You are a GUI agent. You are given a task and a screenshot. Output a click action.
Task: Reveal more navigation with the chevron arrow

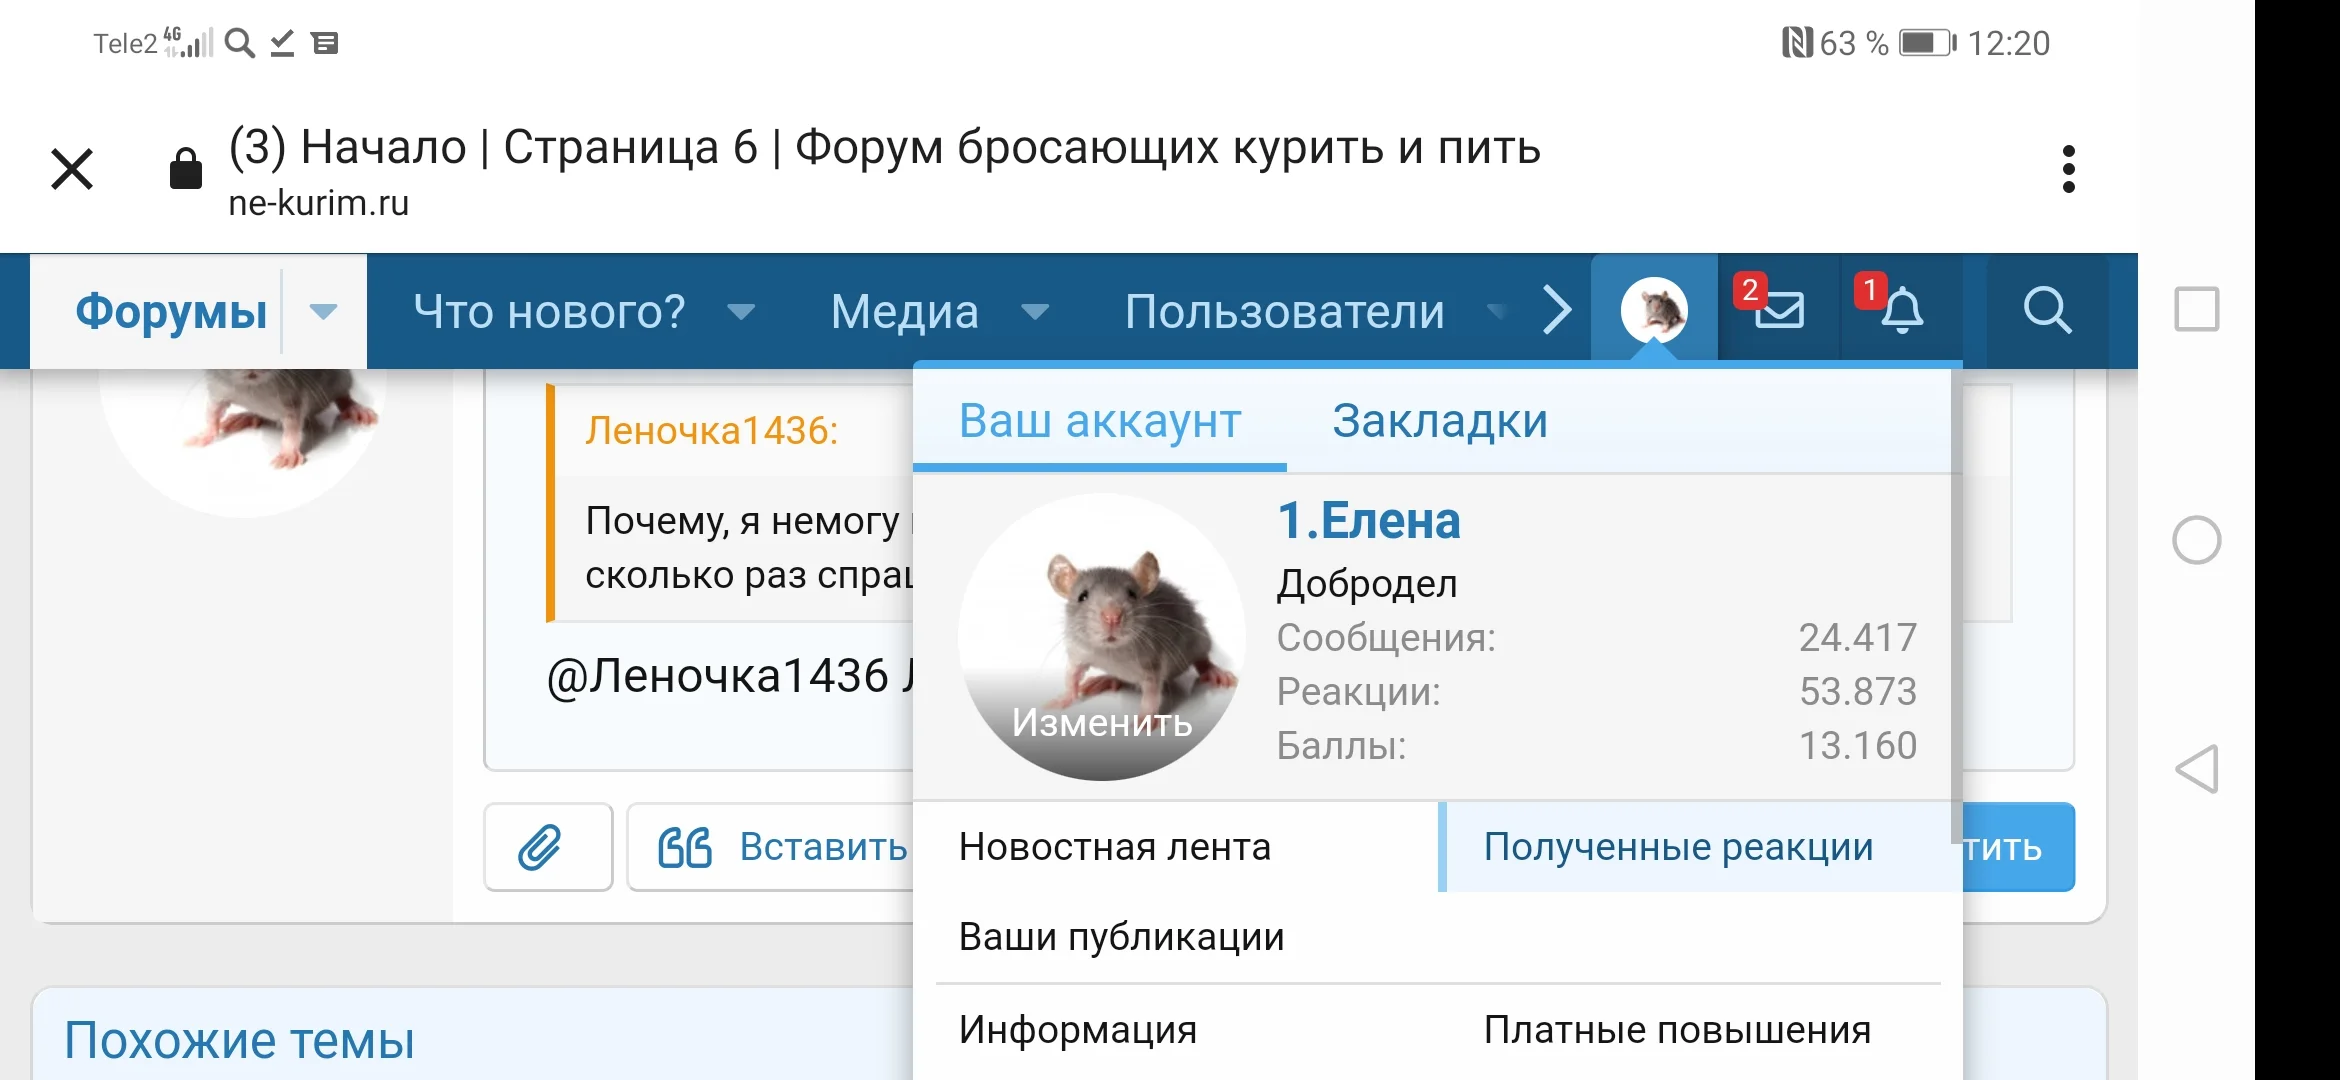(x=1557, y=311)
